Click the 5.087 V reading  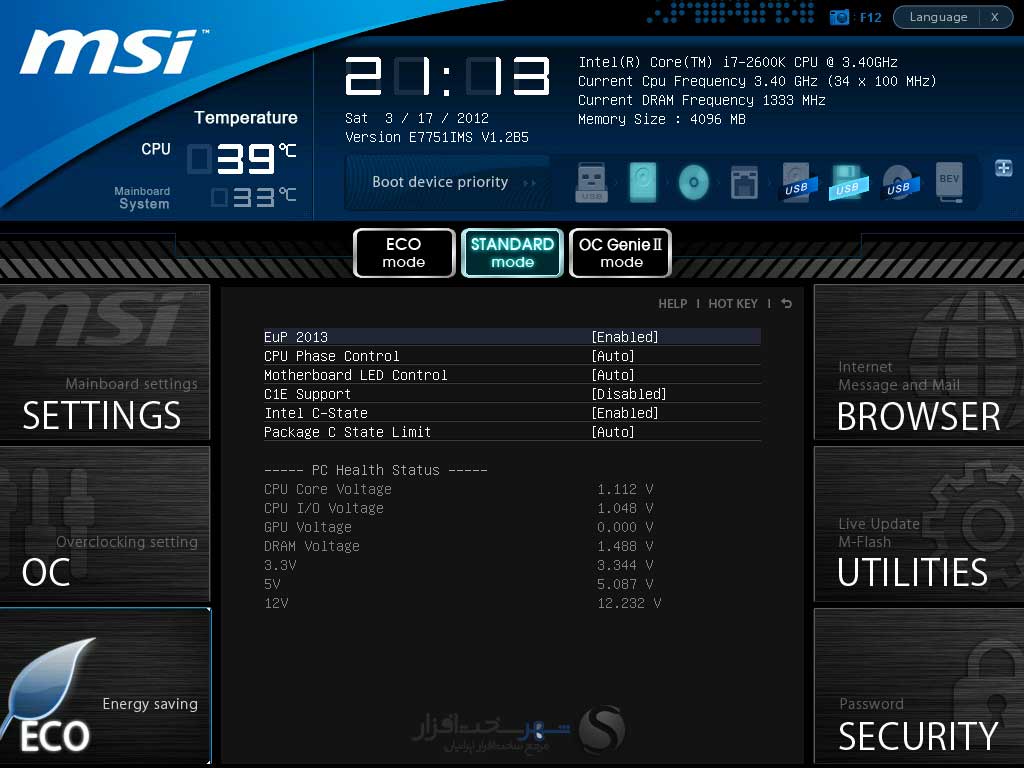625,584
